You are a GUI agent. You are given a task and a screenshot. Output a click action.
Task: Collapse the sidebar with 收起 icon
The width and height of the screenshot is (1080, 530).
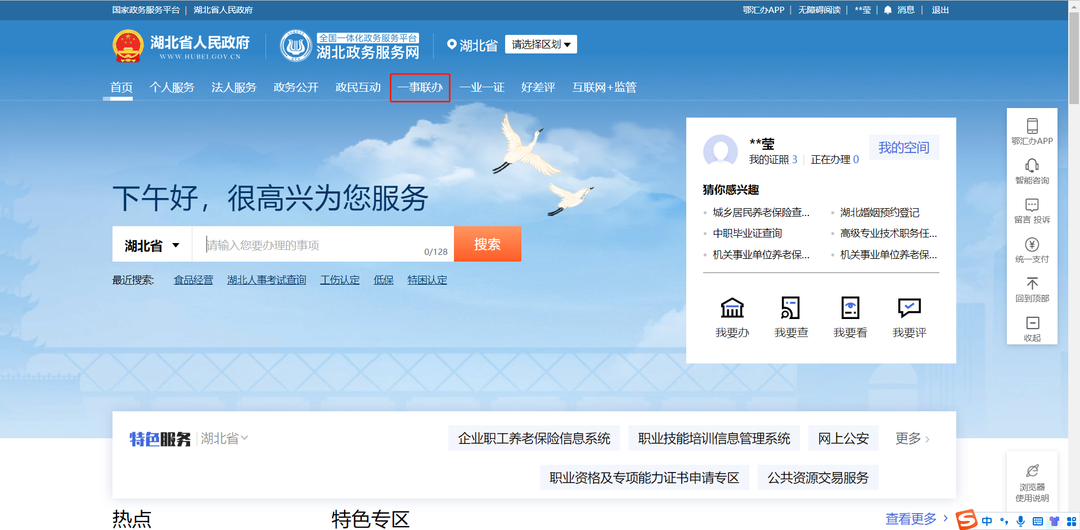pos(1032,323)
